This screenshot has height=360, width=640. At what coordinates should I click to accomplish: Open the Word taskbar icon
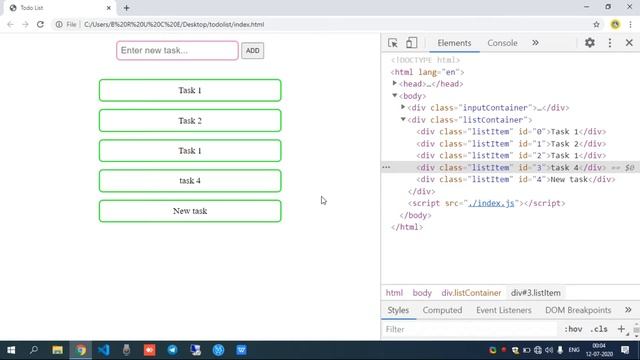pos(241,350)
